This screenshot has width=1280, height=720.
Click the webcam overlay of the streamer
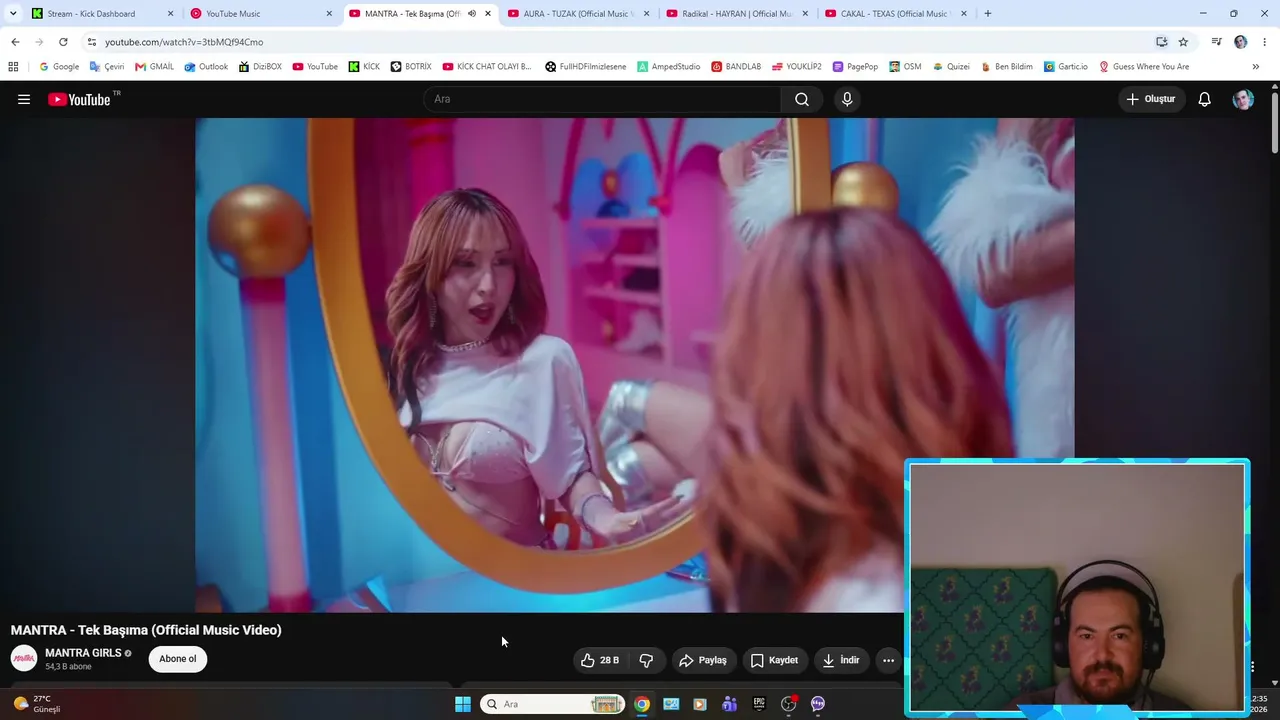pyautogui.click(x=1077, y=587)
